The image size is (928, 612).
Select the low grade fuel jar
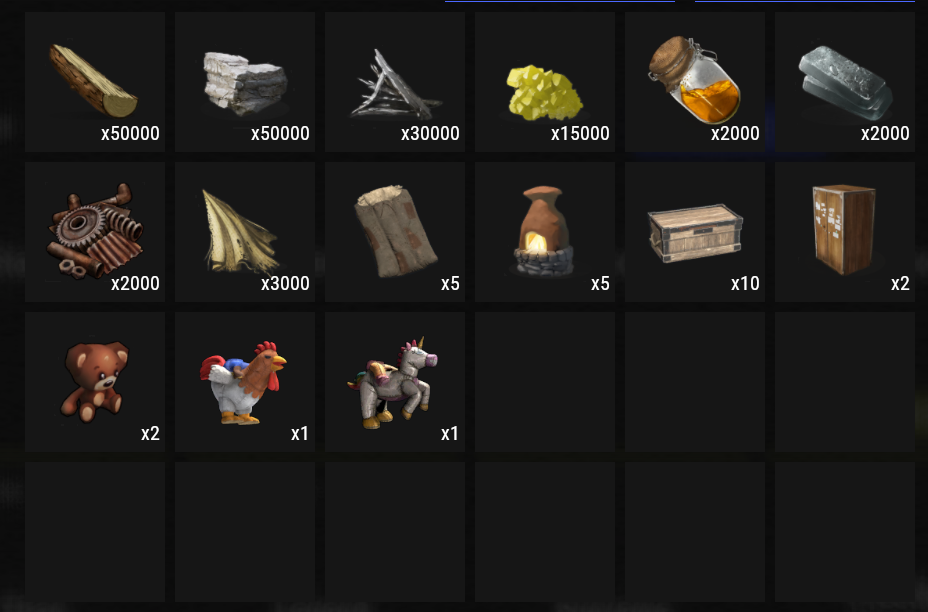695,82
